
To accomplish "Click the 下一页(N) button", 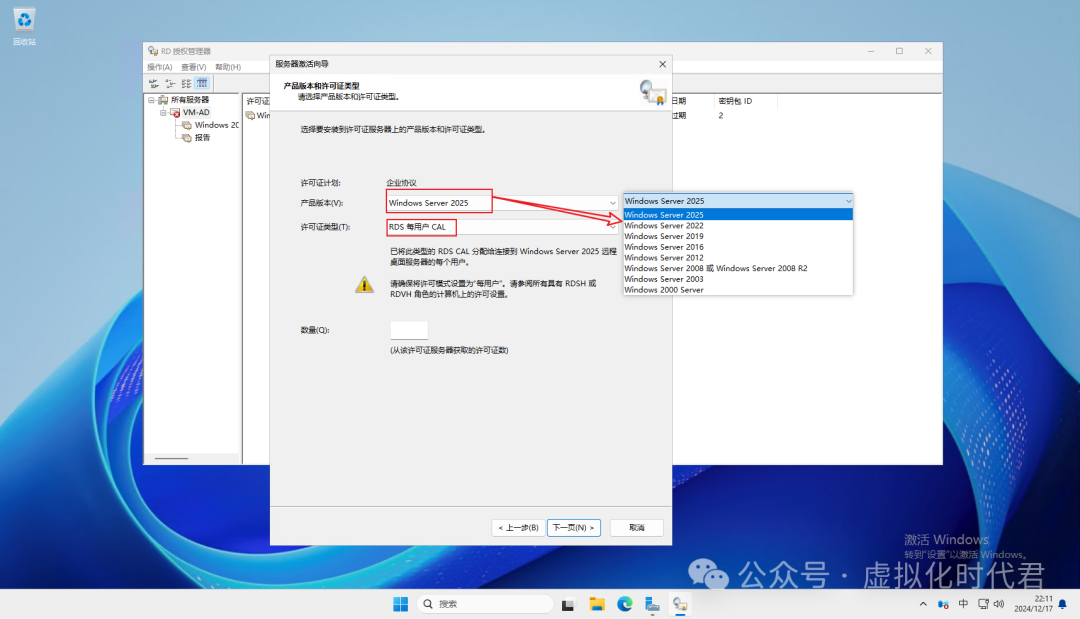I will pos(573,527).
